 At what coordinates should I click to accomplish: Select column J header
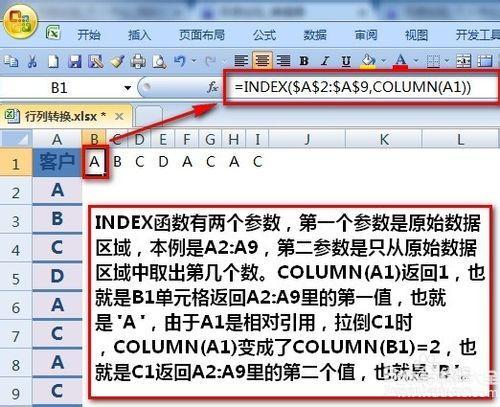307,139
